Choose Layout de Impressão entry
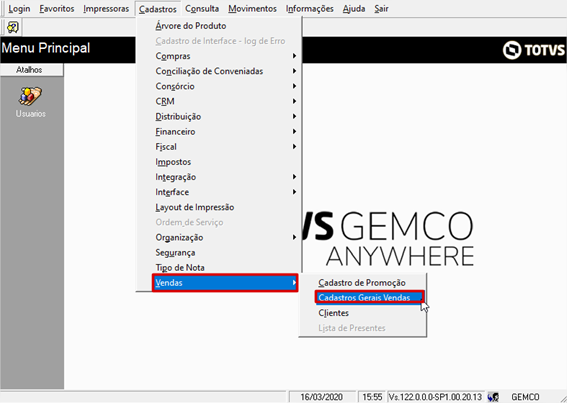 coord(218,207)
